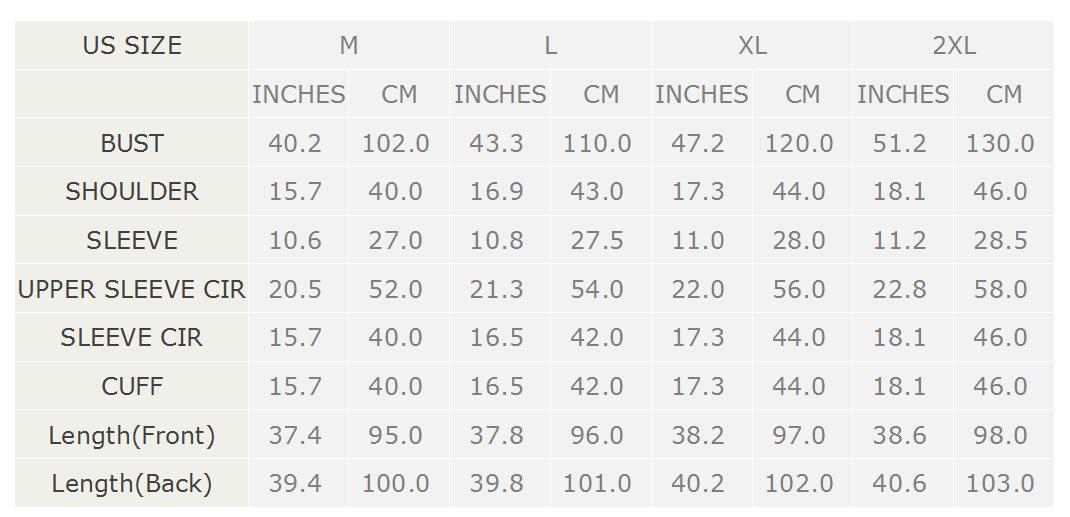
Task: Click the SLEEVE CIR row label
Action: [132, 338]
